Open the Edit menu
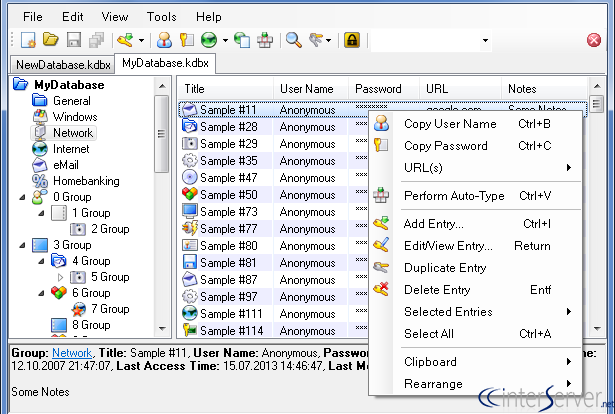This screenshot has width=615, height=414. pos(73,17)
